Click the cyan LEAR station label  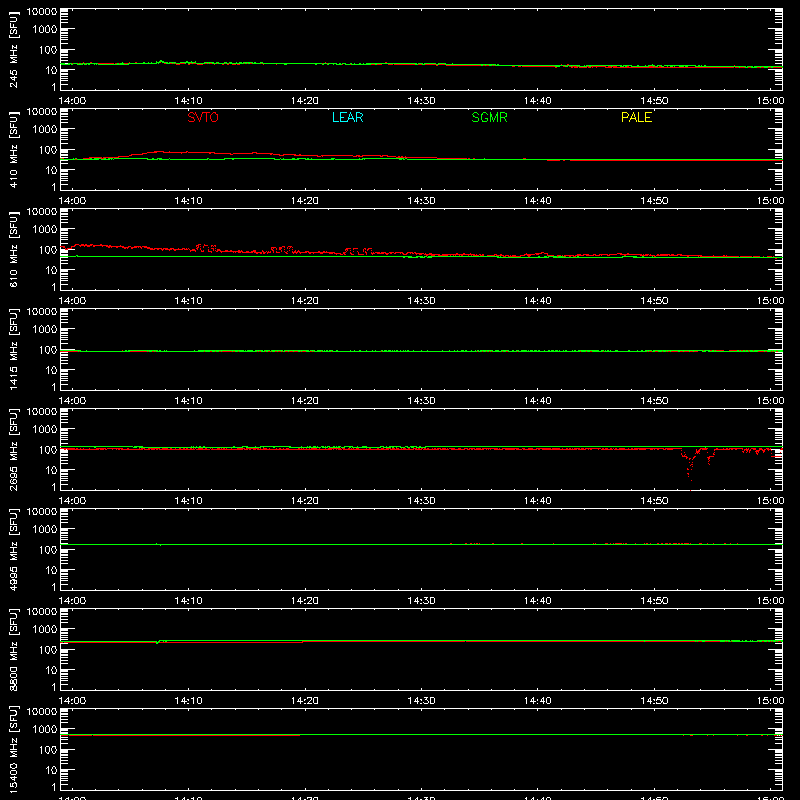click(x=347, y=117)
